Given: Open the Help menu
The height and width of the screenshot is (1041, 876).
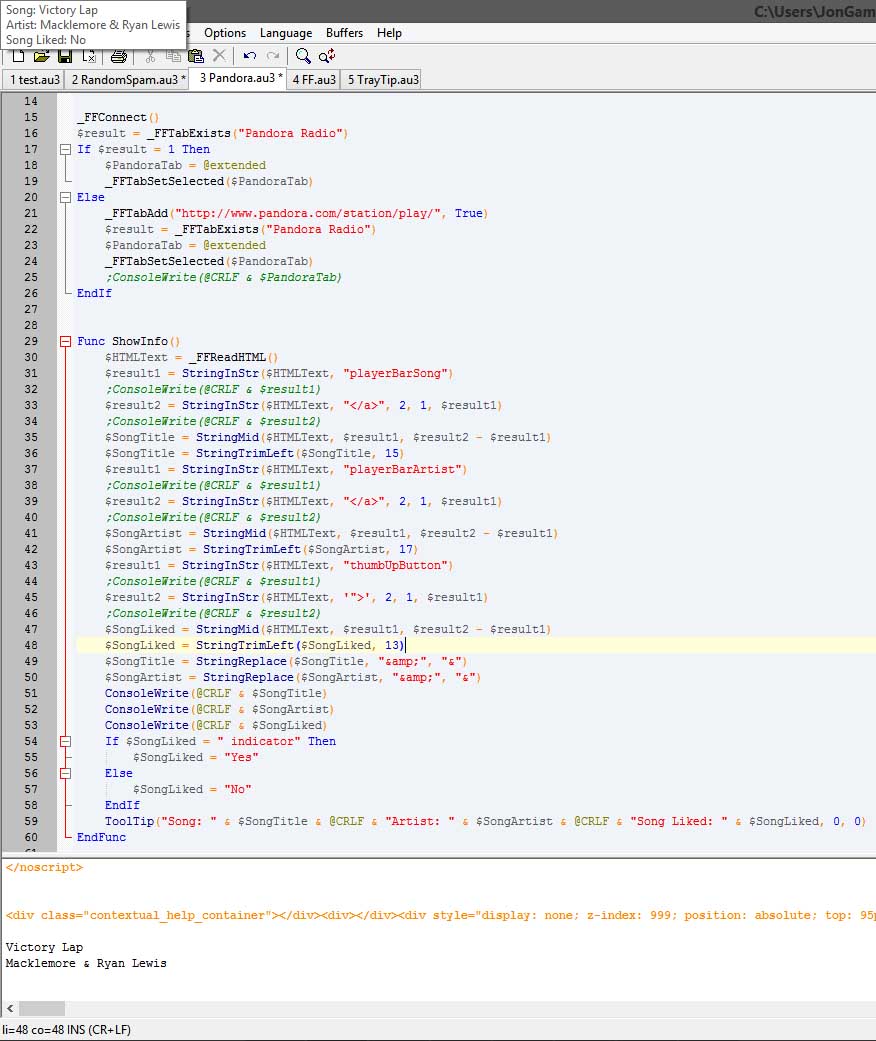Looking at the screenshot, I should (x=389, y=33).
